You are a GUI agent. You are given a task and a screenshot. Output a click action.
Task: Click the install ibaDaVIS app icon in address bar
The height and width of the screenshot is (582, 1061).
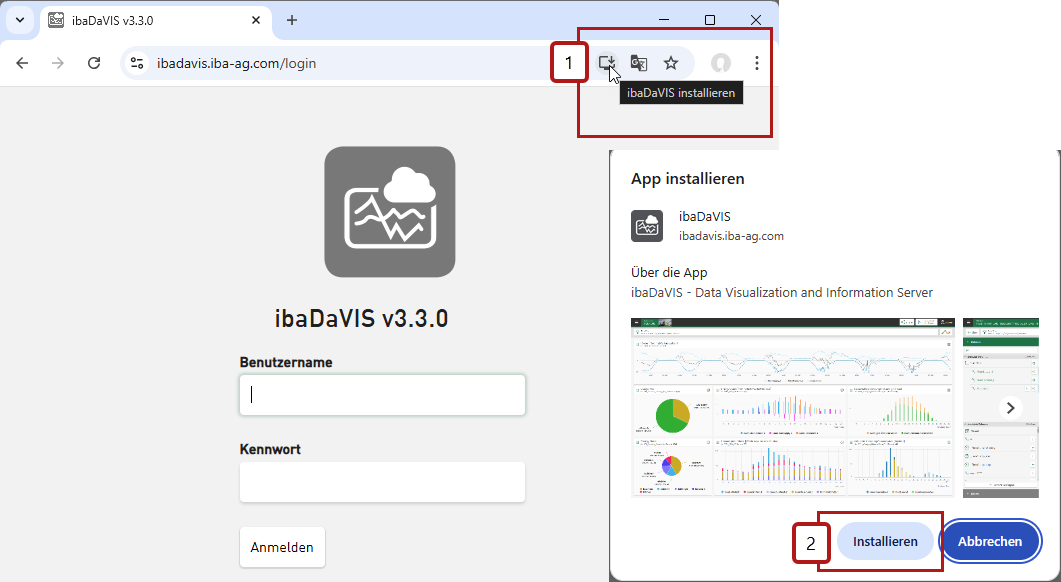coord(607,63)
